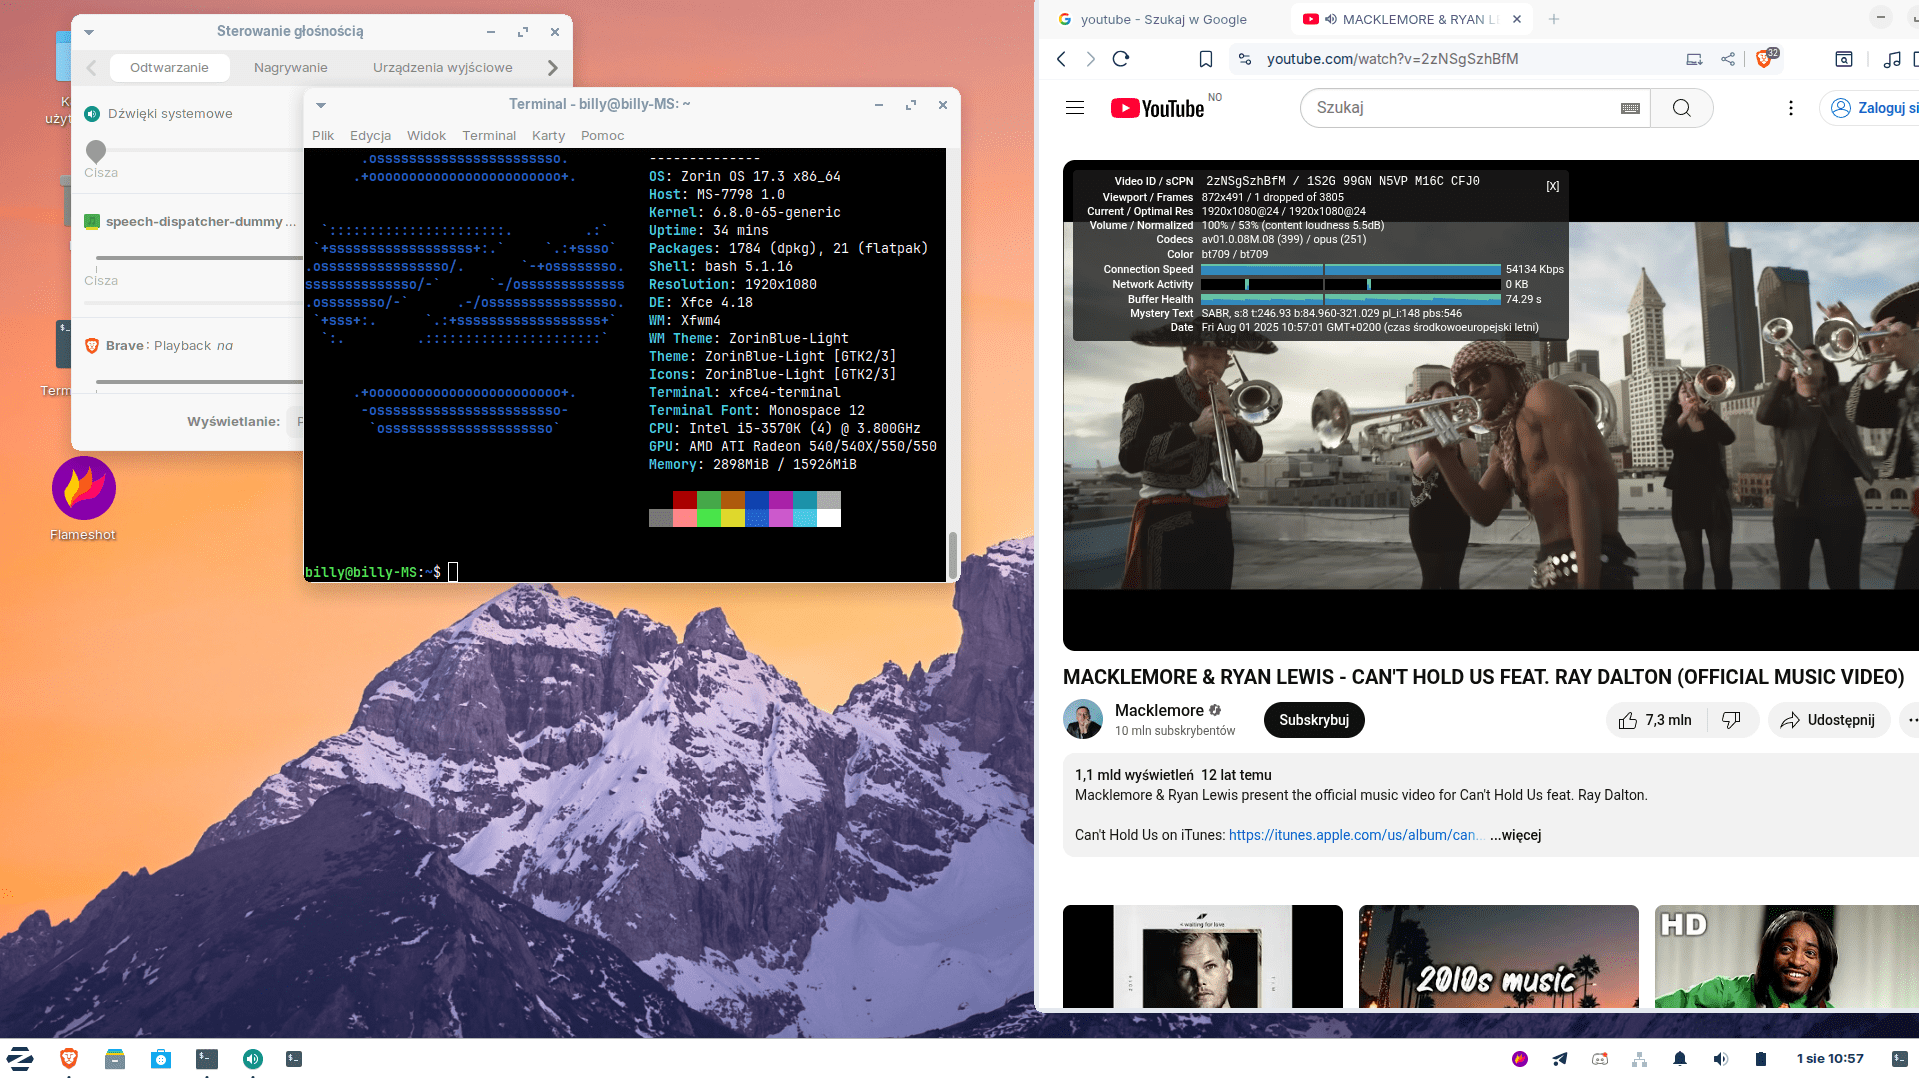The width and height of the screenshot is (1919, 1078).
Task: Close the stats for nerds overlay
Action: point(1553,186)
